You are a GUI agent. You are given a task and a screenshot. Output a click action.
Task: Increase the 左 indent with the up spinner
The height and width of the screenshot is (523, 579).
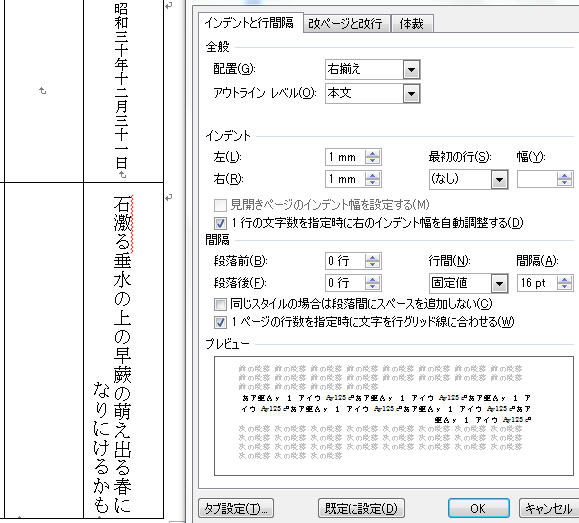(372, 153)
